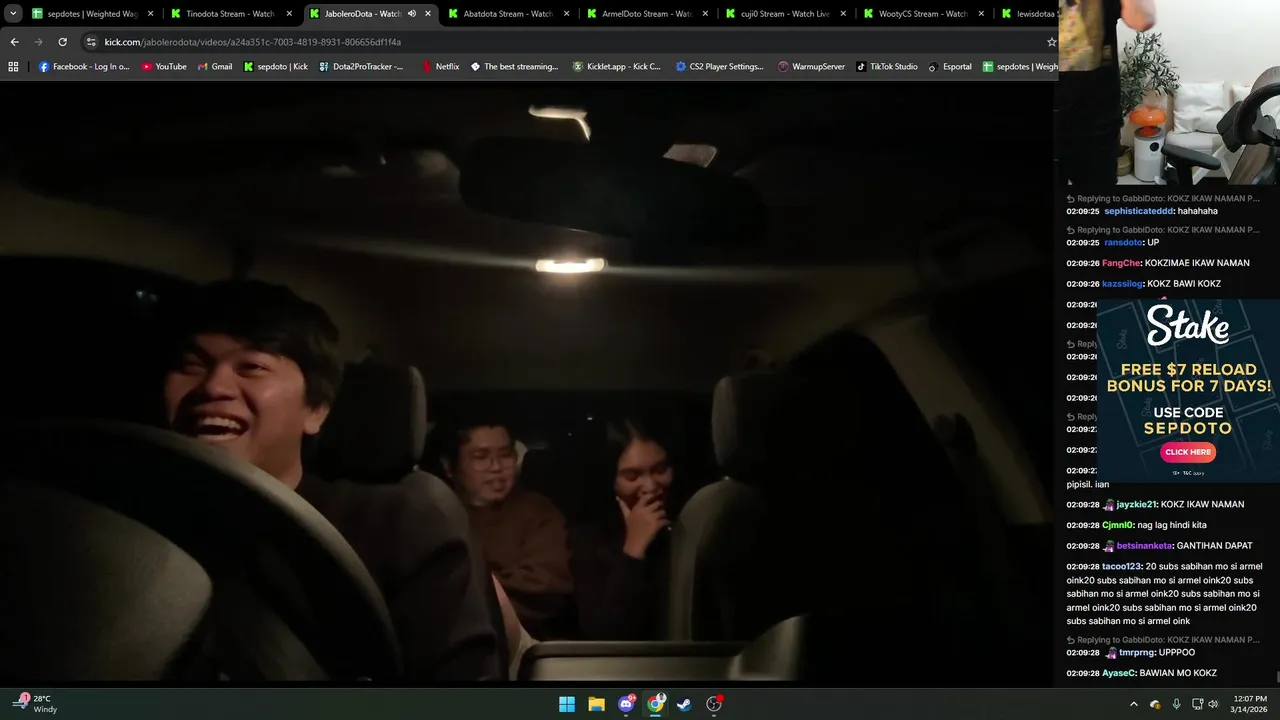Image resolution: width=1280 pixels, height=720 pixels.
Task: Close the ArmelDoto Stream tab
Action: [706, 14]
